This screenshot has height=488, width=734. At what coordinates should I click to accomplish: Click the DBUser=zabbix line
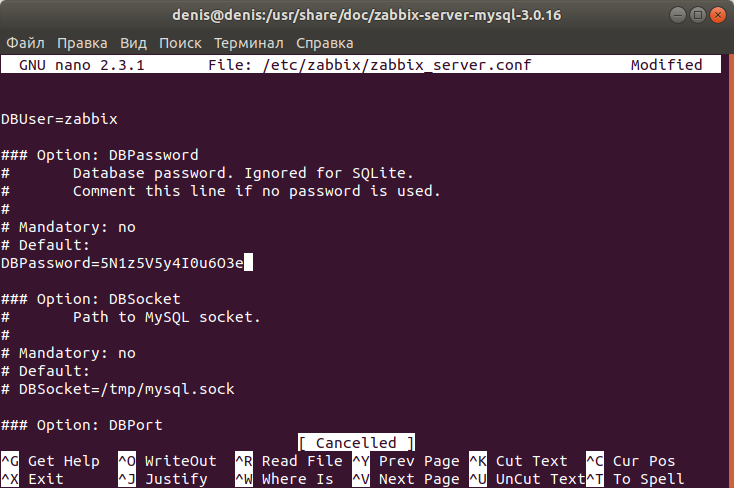tap(59, 119)
